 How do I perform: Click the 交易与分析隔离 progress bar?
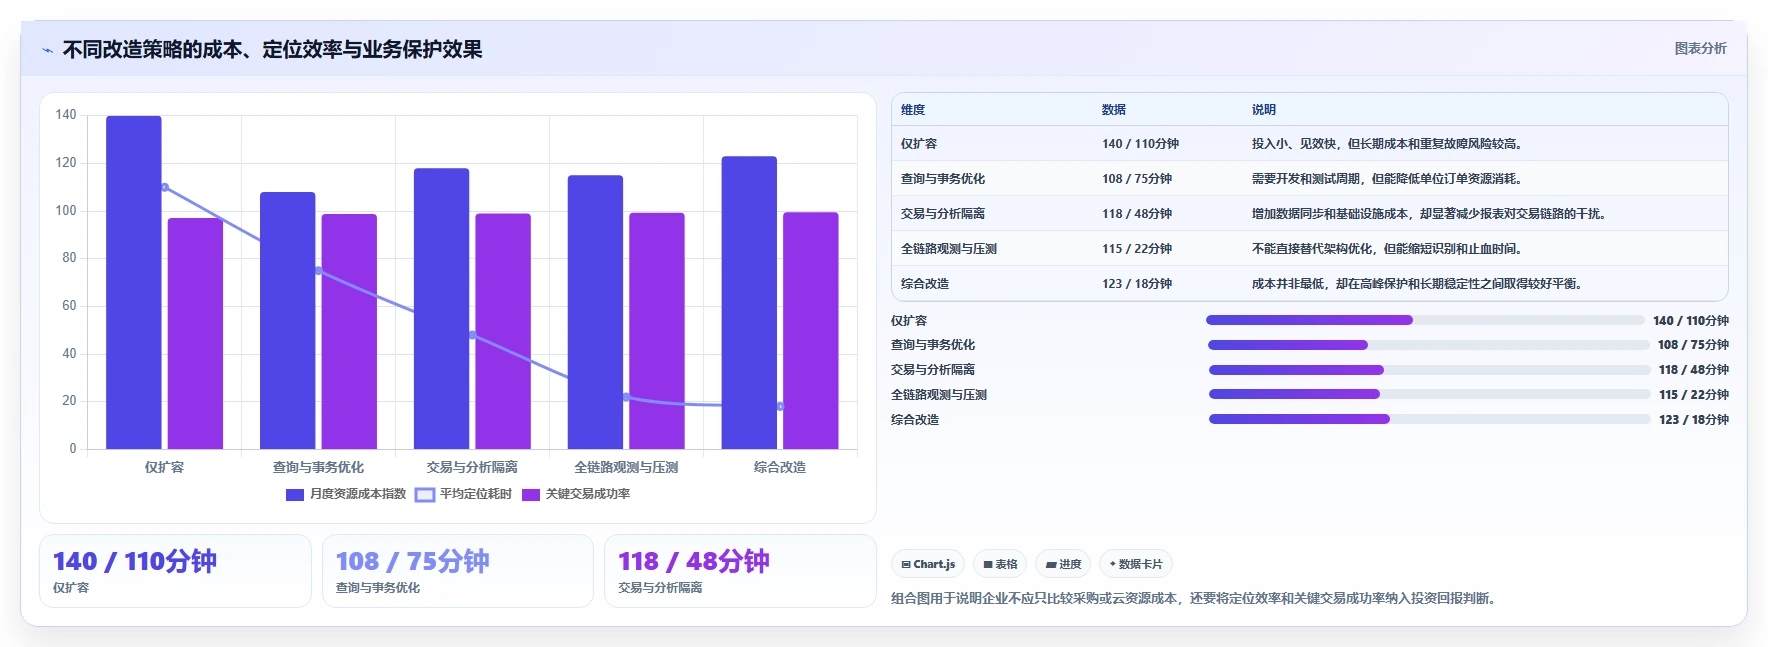[1430, 370]
